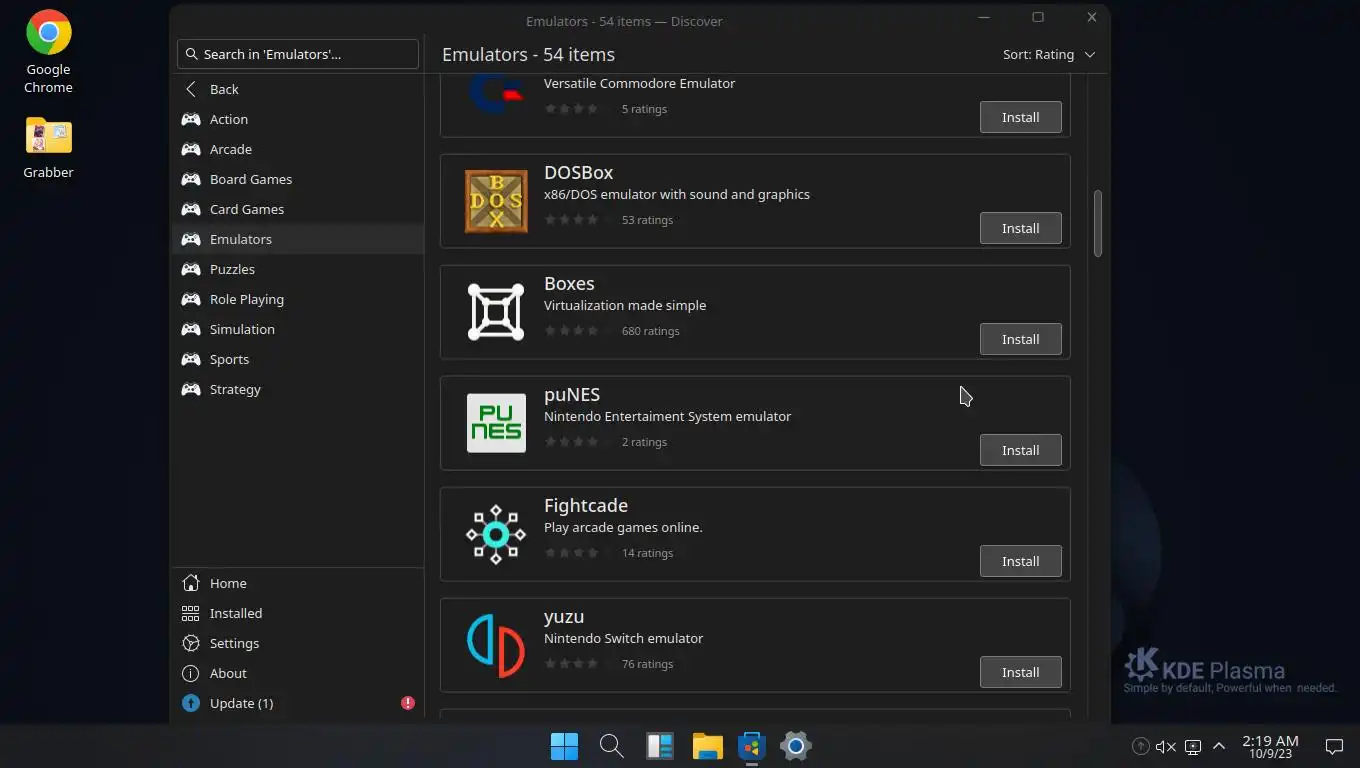Screen dimensions: 1360x768
Task: Select the Role Playing category
Action: pos(298,299)
